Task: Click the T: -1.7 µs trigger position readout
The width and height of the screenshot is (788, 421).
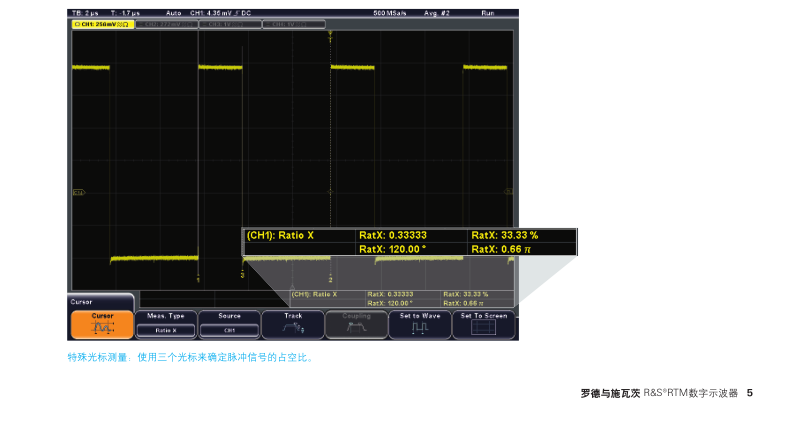Action: click(125, 13)
